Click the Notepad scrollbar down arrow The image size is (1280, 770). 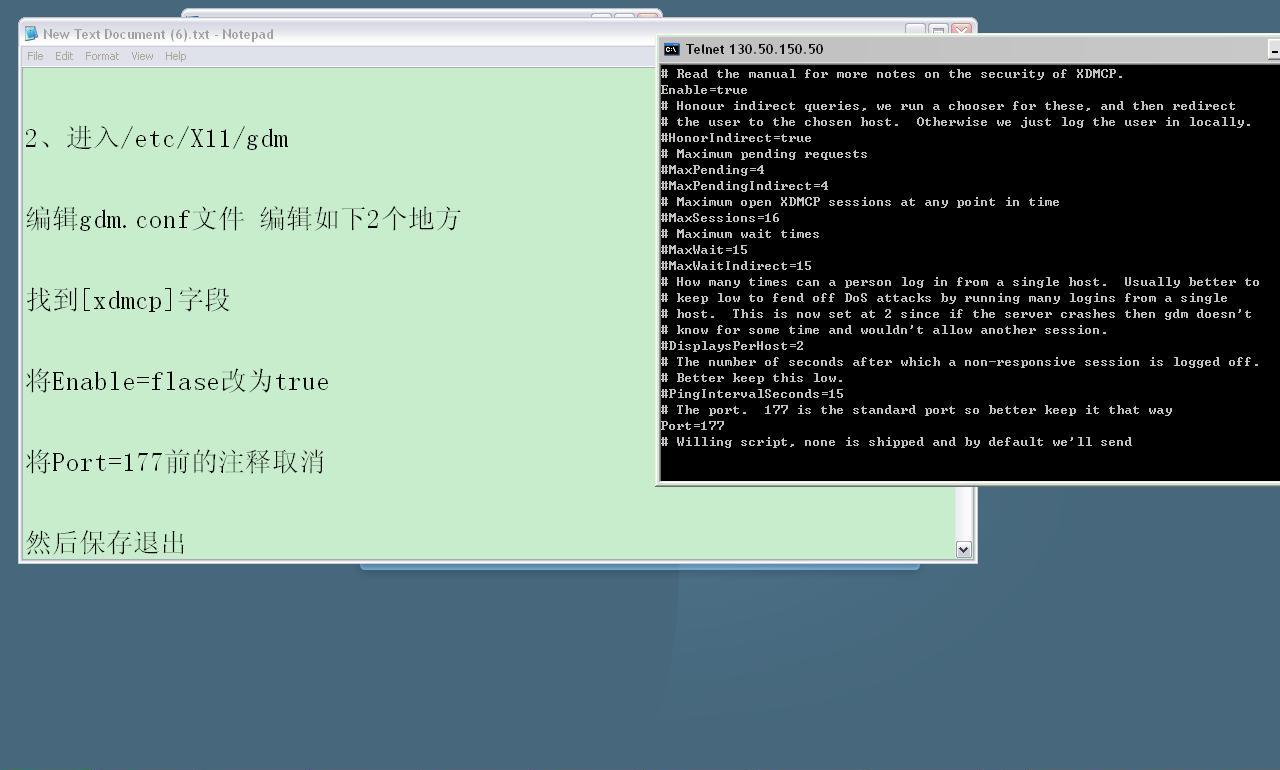[963, 549]
